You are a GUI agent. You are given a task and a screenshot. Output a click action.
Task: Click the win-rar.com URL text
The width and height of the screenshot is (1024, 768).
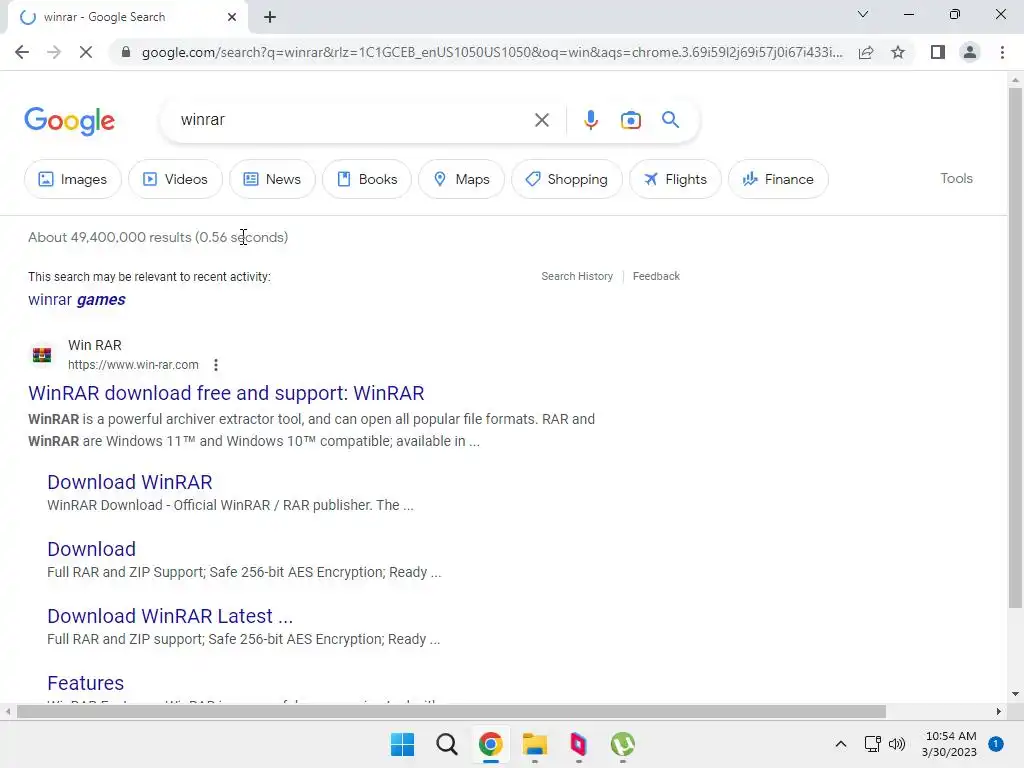(133, 365)
